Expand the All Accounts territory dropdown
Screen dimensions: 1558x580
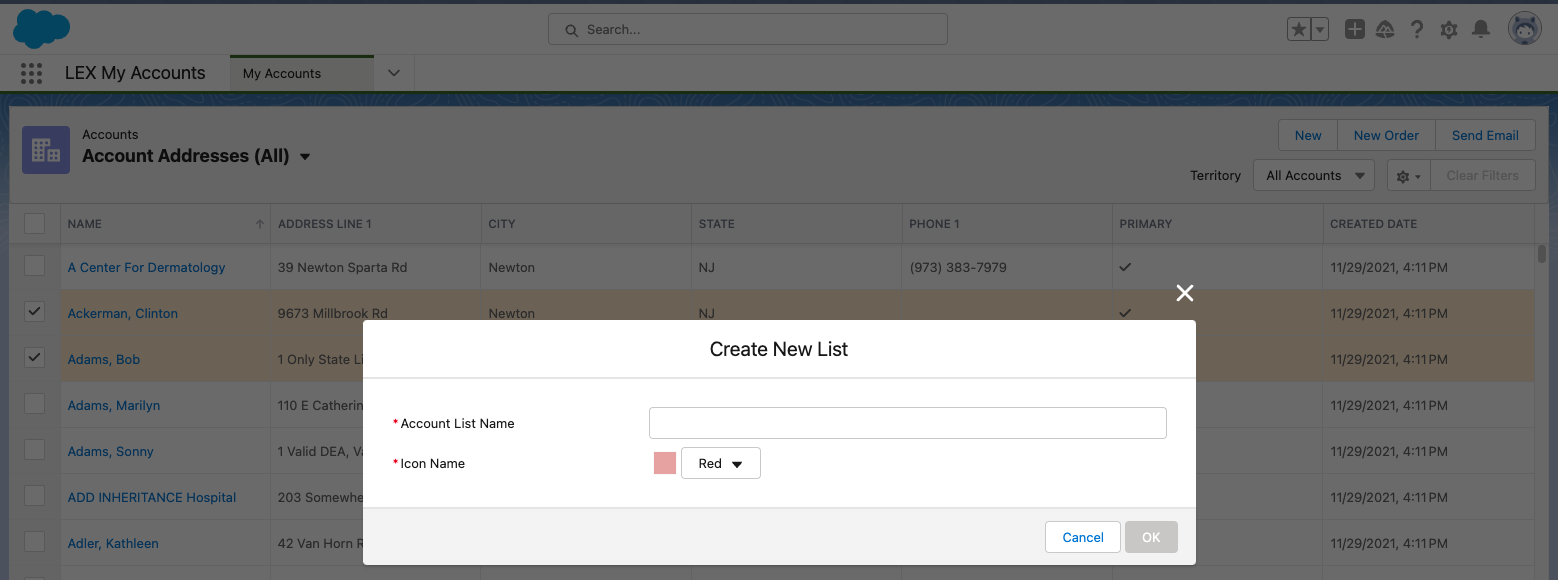pos(1313,176)
